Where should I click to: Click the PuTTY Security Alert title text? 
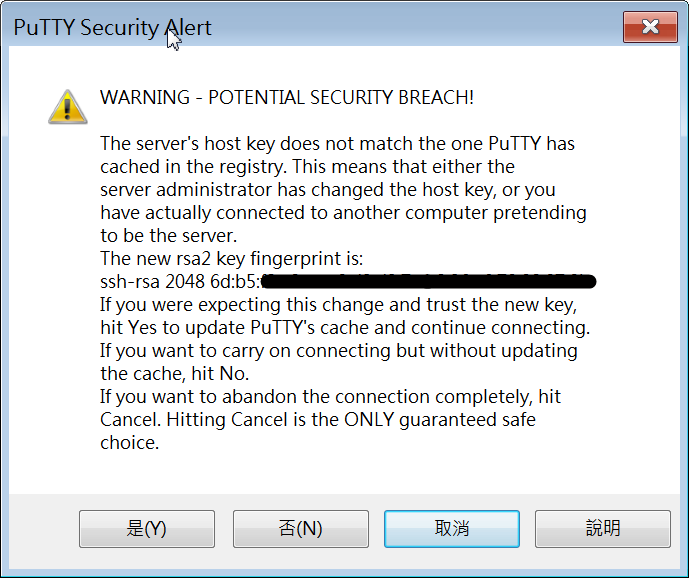[112, 28]
